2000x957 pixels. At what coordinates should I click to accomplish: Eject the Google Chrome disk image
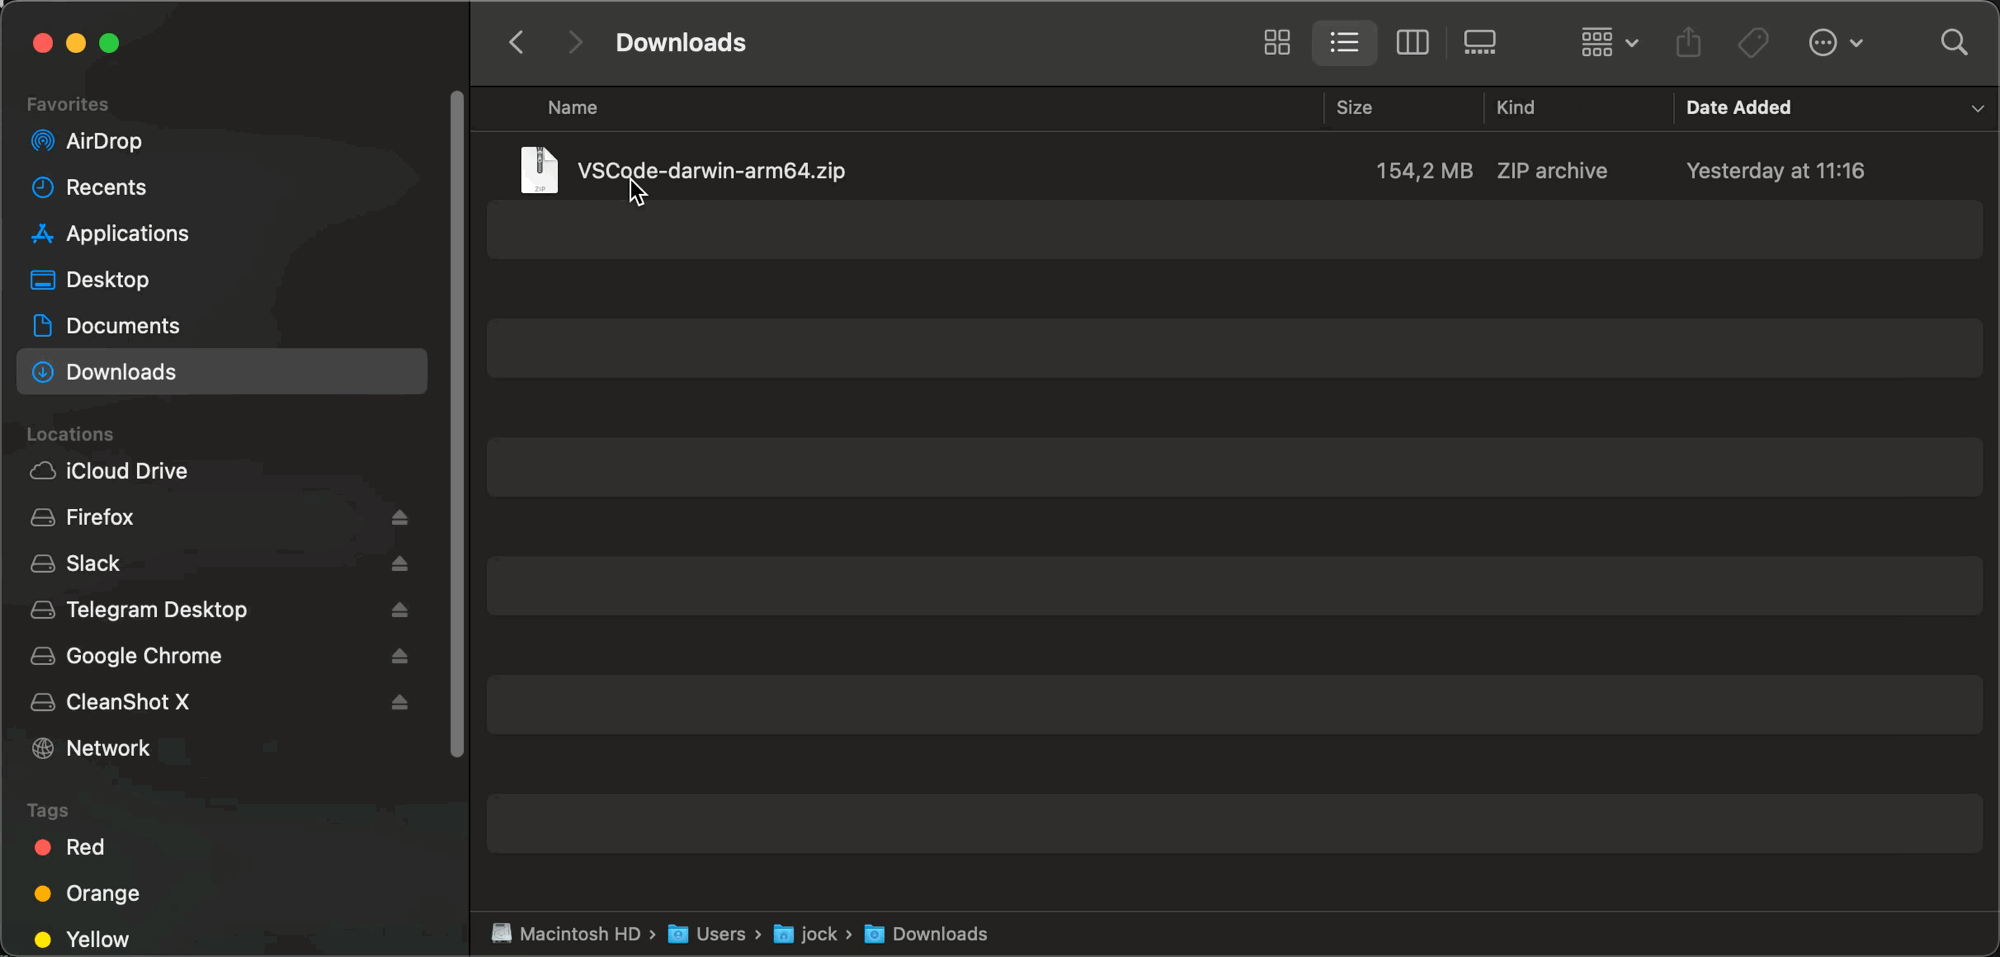(399, 656)
